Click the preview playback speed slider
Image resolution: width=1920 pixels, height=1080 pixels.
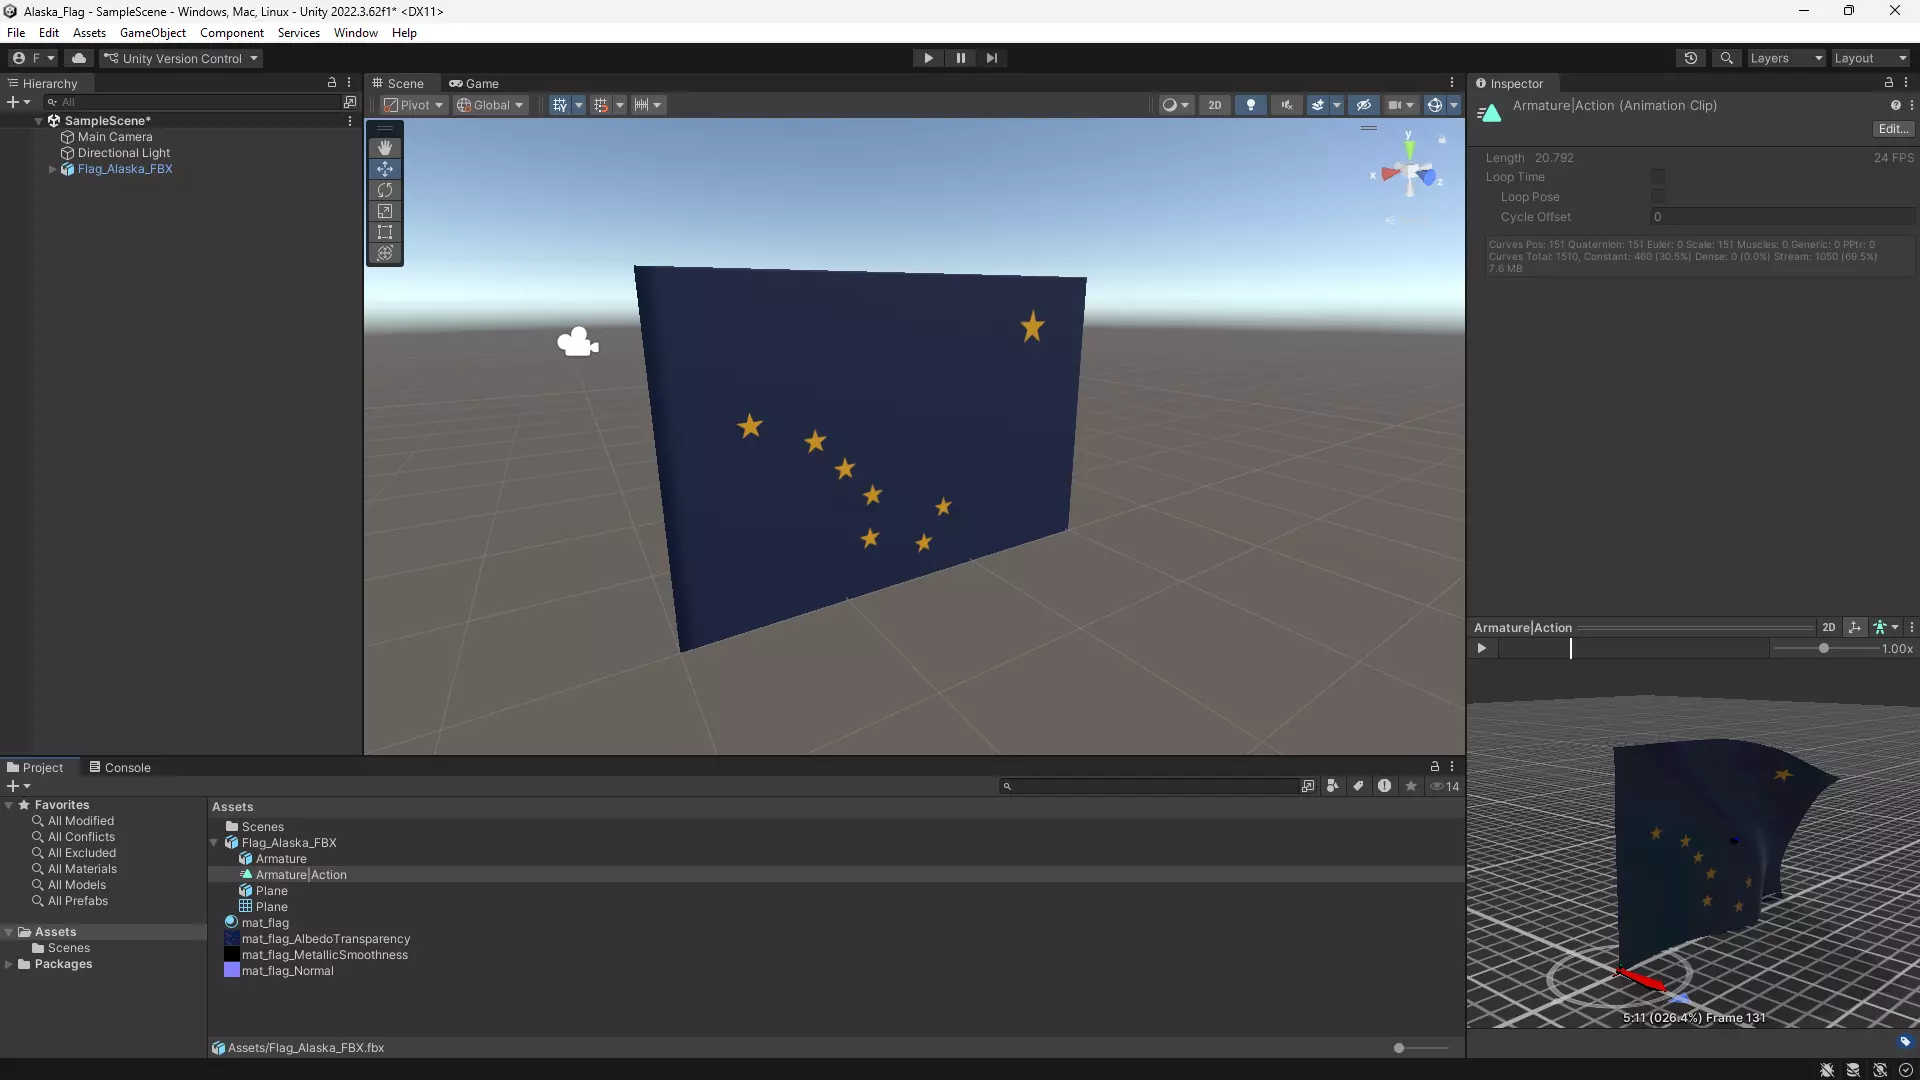point(1825,648)
